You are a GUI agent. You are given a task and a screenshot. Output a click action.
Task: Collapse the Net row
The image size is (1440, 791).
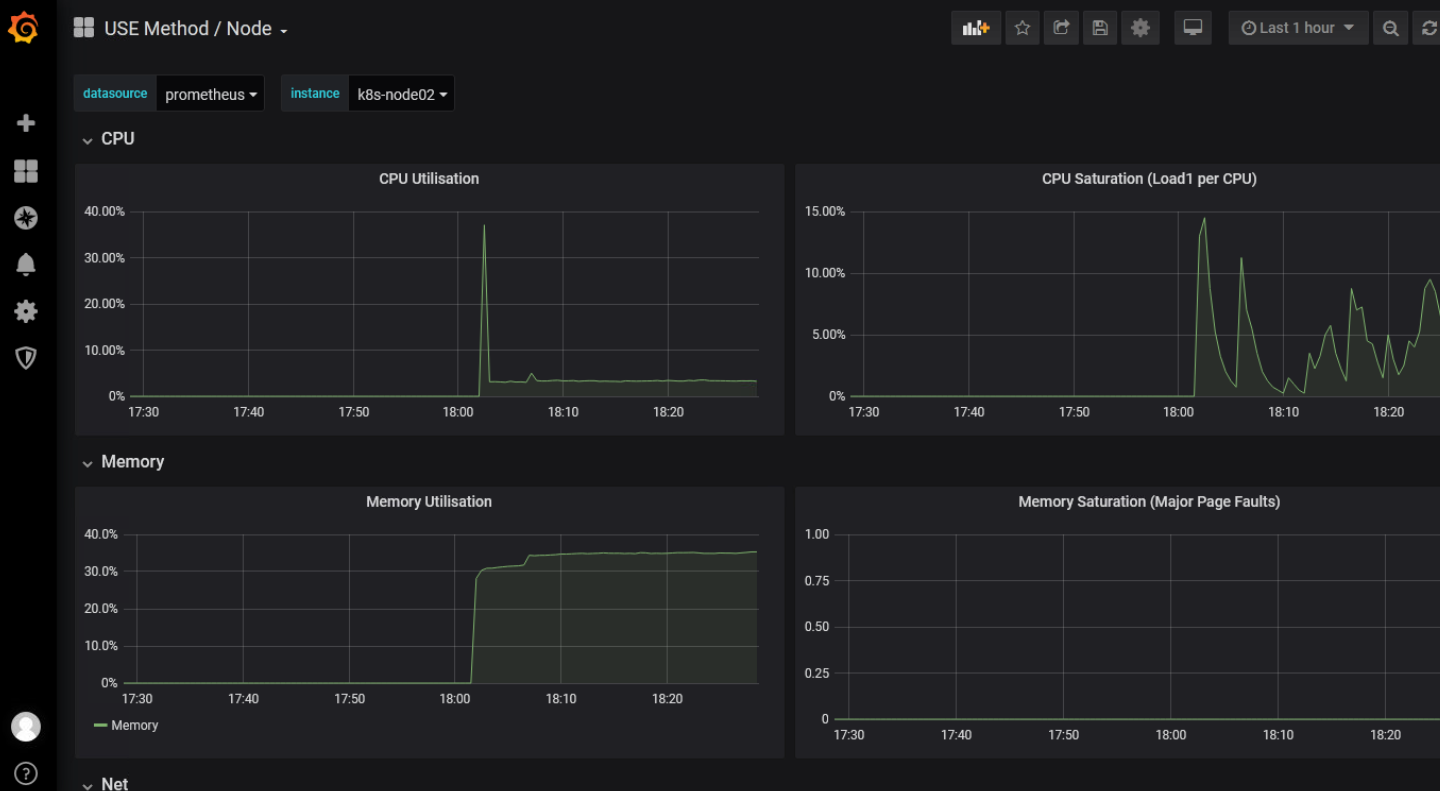click(105, 783)
